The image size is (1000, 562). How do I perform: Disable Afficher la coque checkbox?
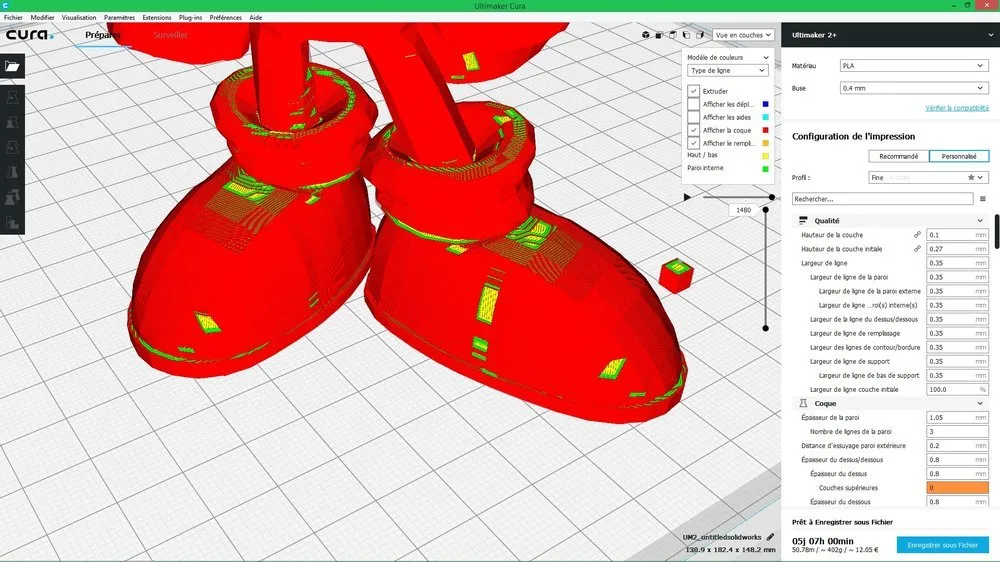[693, 130]
